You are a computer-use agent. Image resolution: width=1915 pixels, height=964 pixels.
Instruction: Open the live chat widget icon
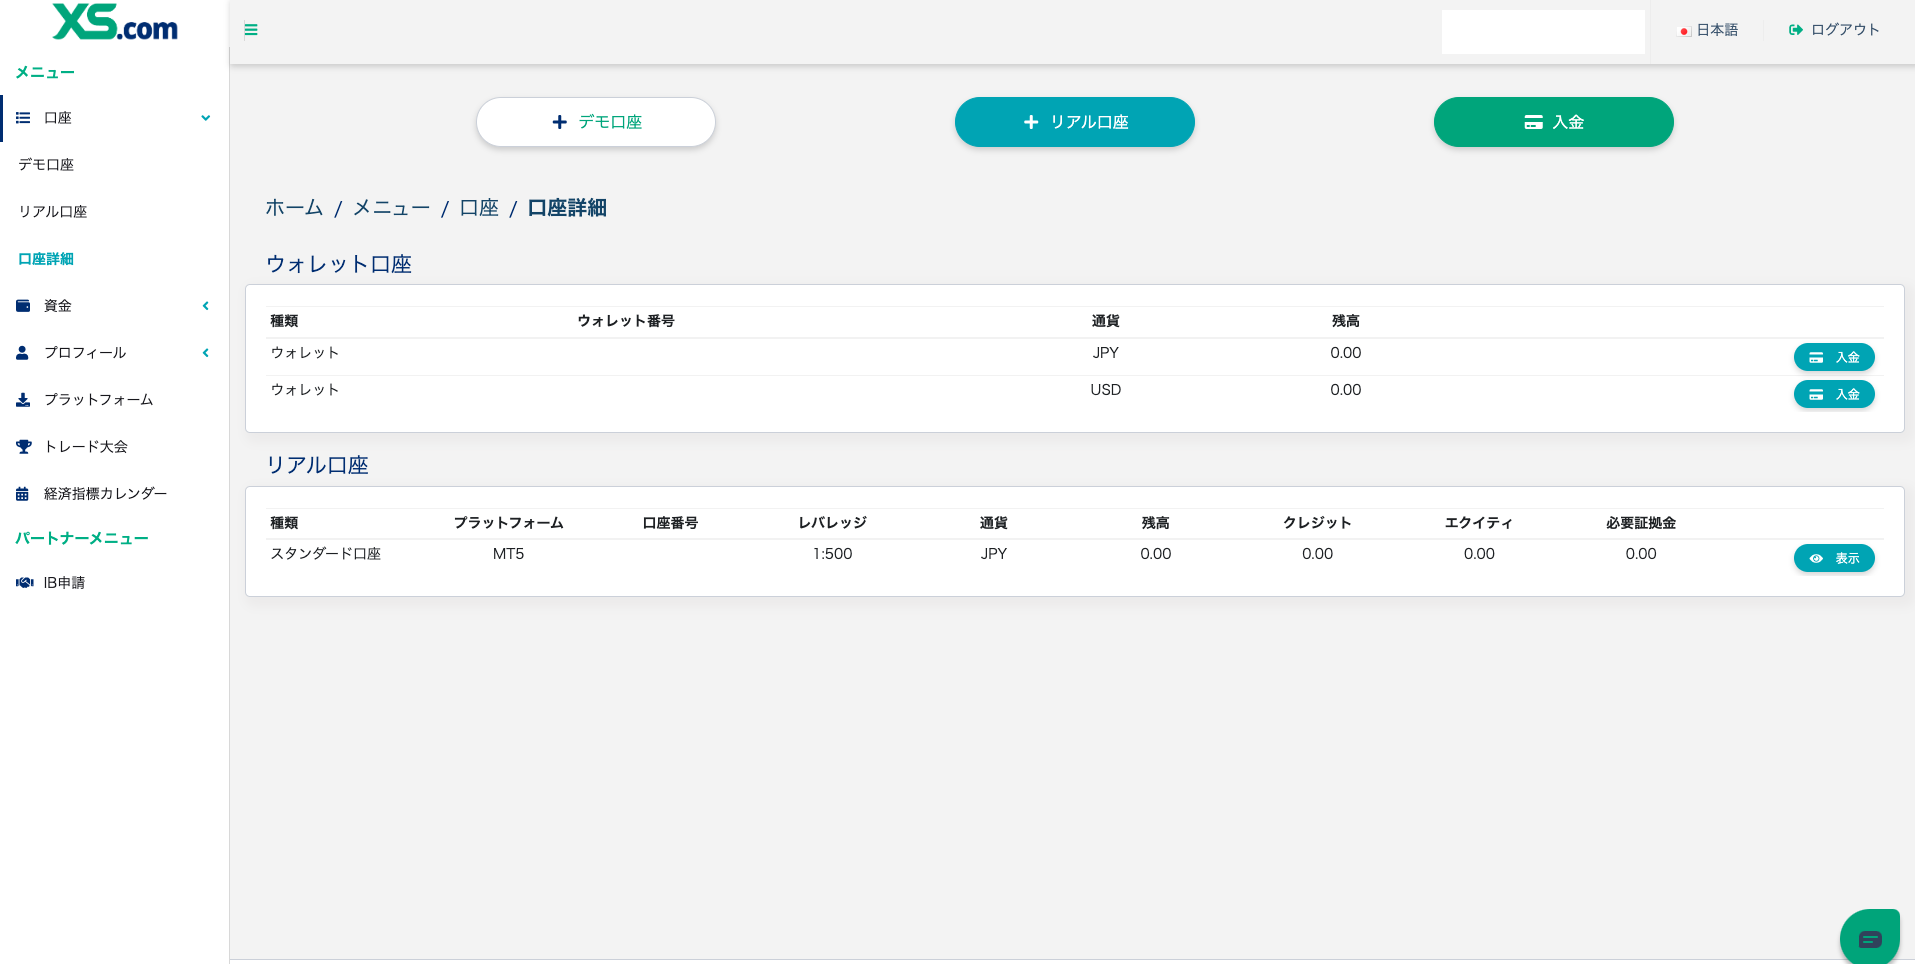(1869, 938)
